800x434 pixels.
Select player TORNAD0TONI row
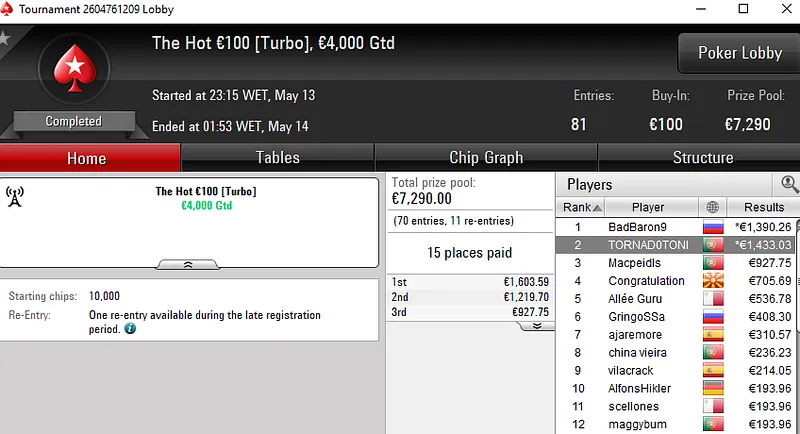(x=648, y=245)
